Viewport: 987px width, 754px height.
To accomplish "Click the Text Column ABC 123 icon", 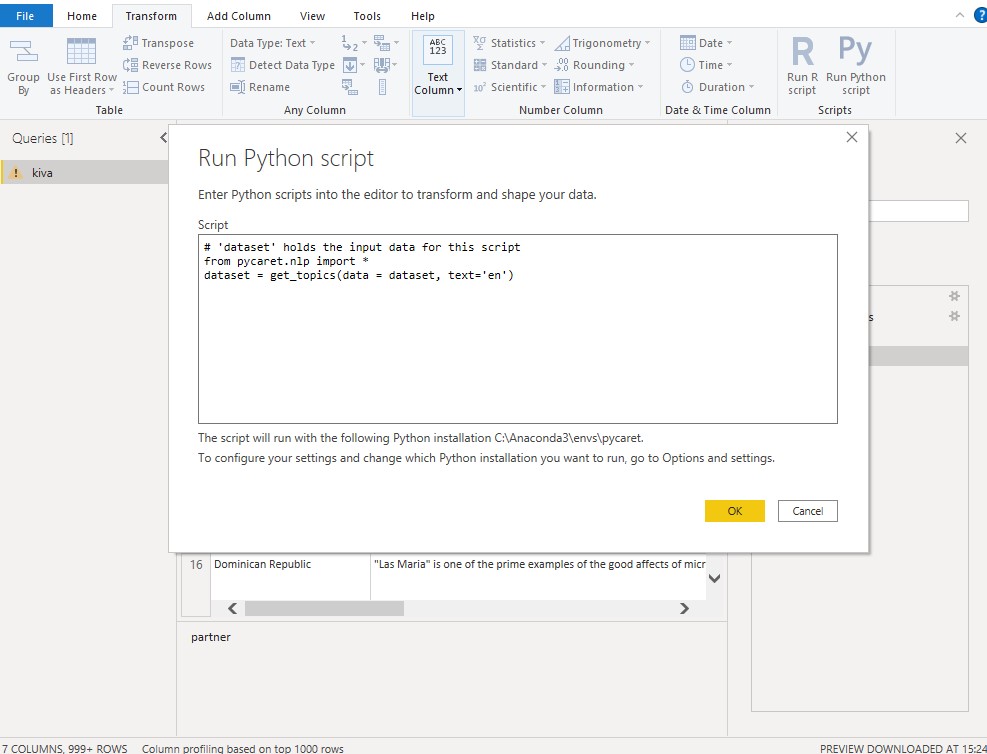I will pyautogui.click(x=437, y=50).
